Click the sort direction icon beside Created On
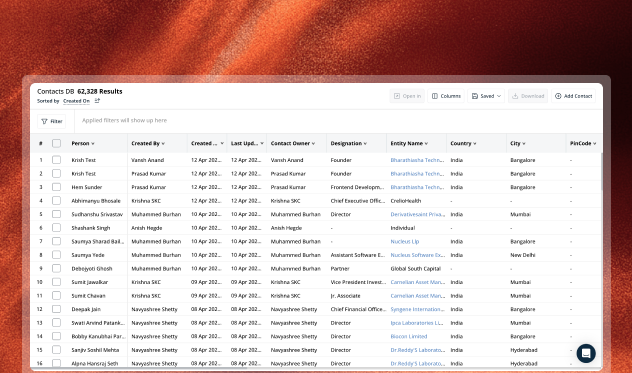 tap(97, 101)
